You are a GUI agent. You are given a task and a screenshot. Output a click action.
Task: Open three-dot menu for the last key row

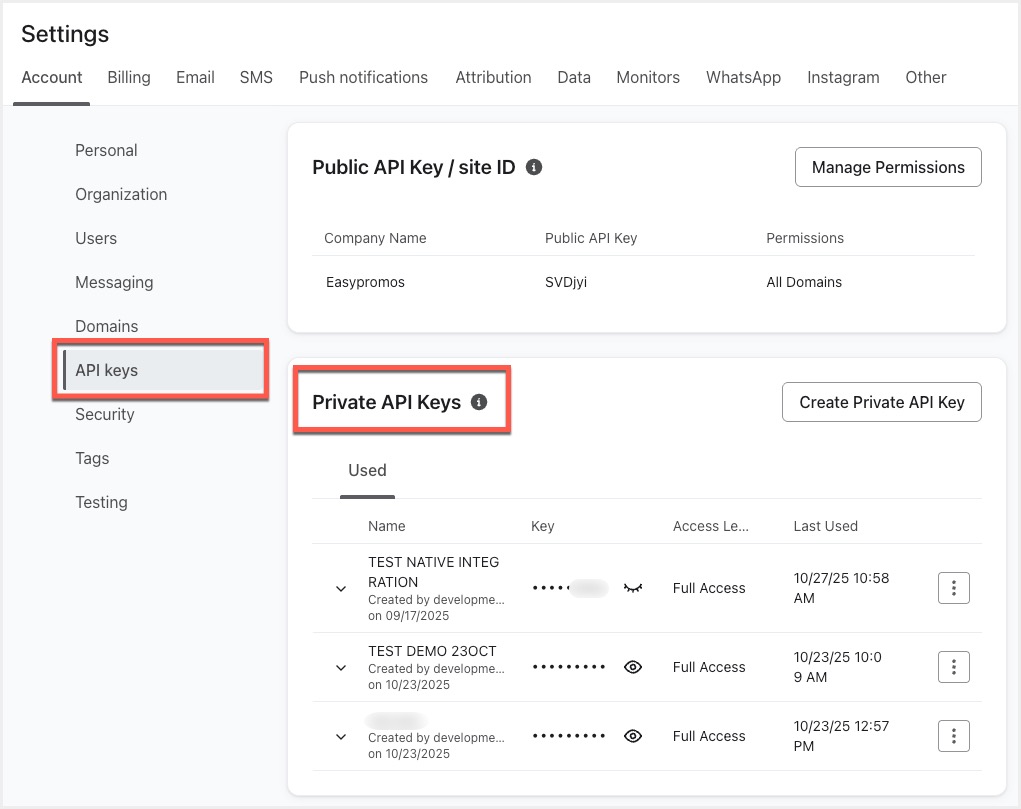click(954, 736)
